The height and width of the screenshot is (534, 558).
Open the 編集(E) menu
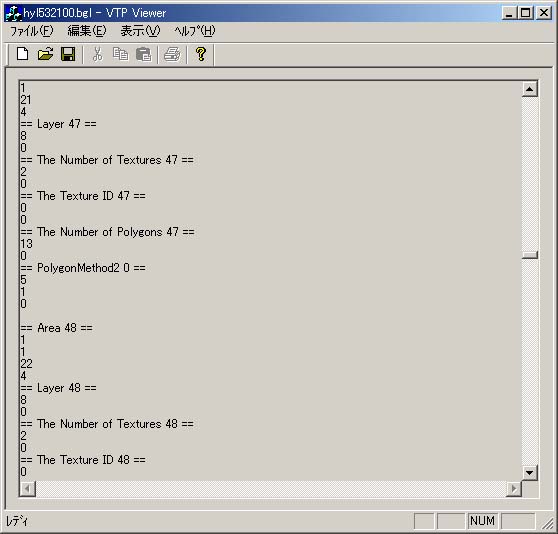[x=87, y=31]
